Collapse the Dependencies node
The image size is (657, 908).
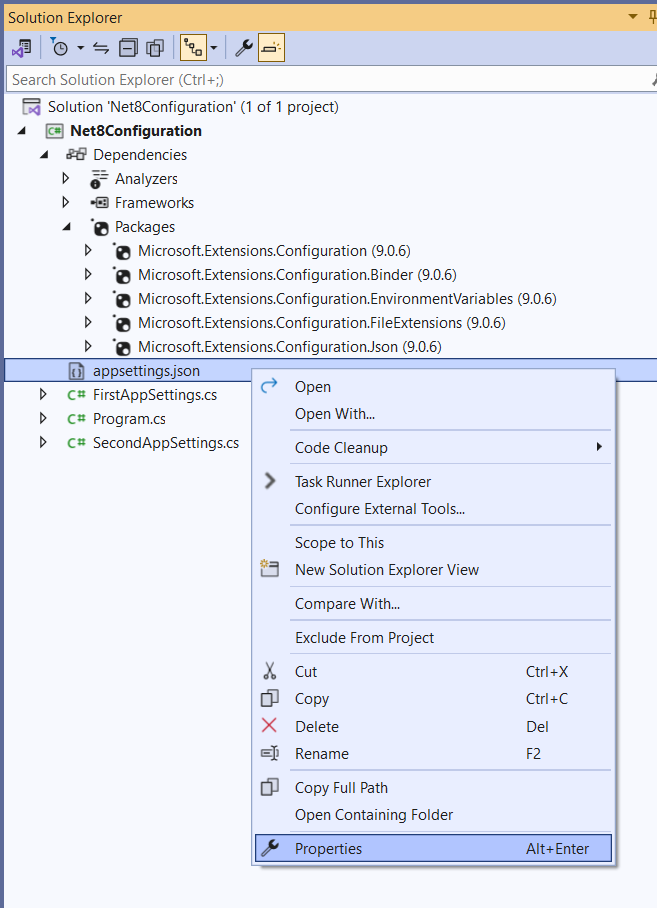point(44,155)
